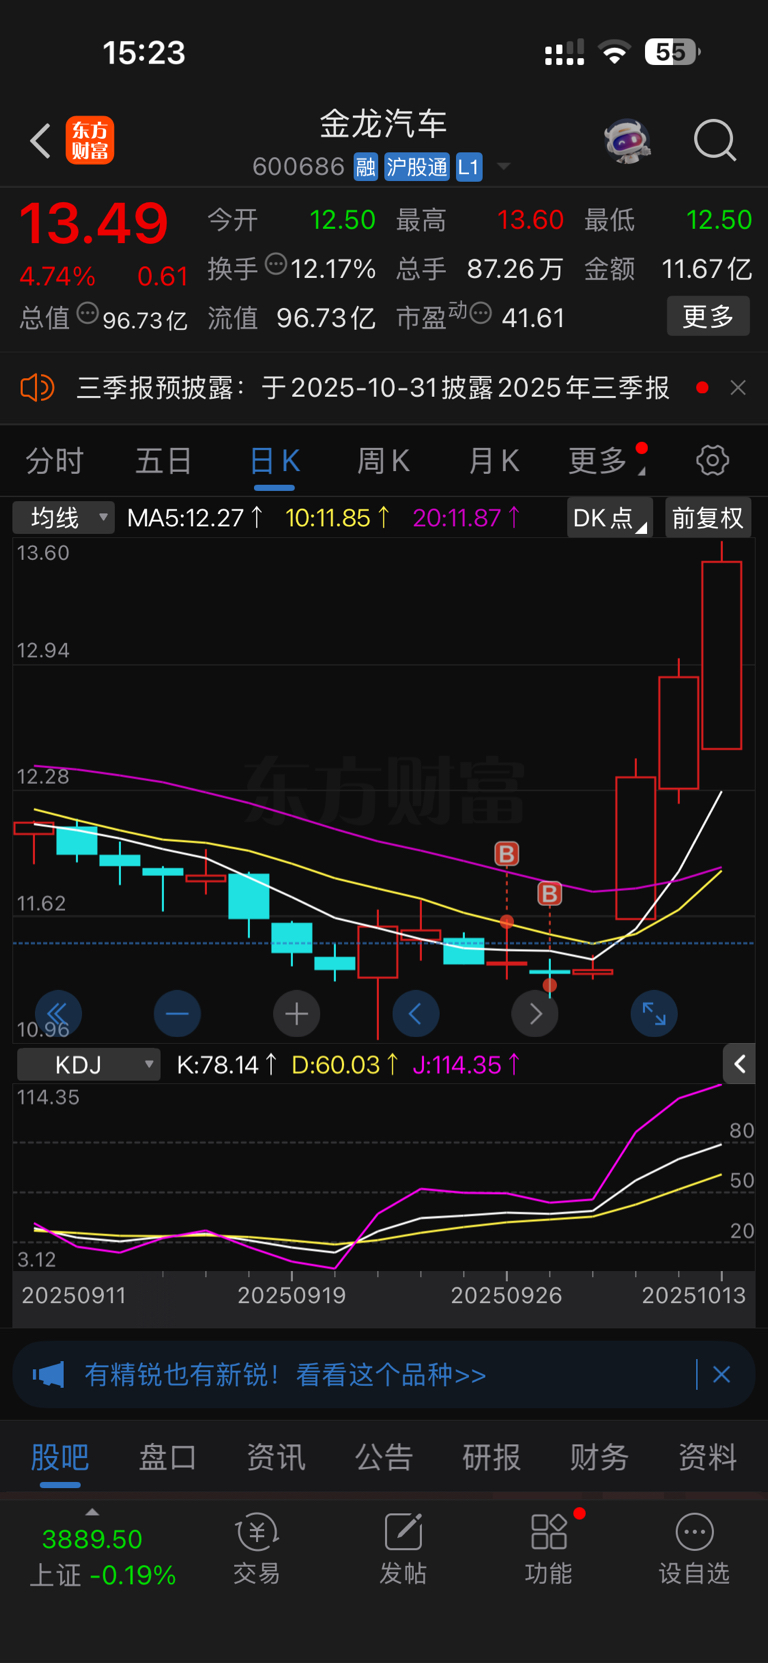Tap 上证 3889.50 index quote

pos(103,1556)
